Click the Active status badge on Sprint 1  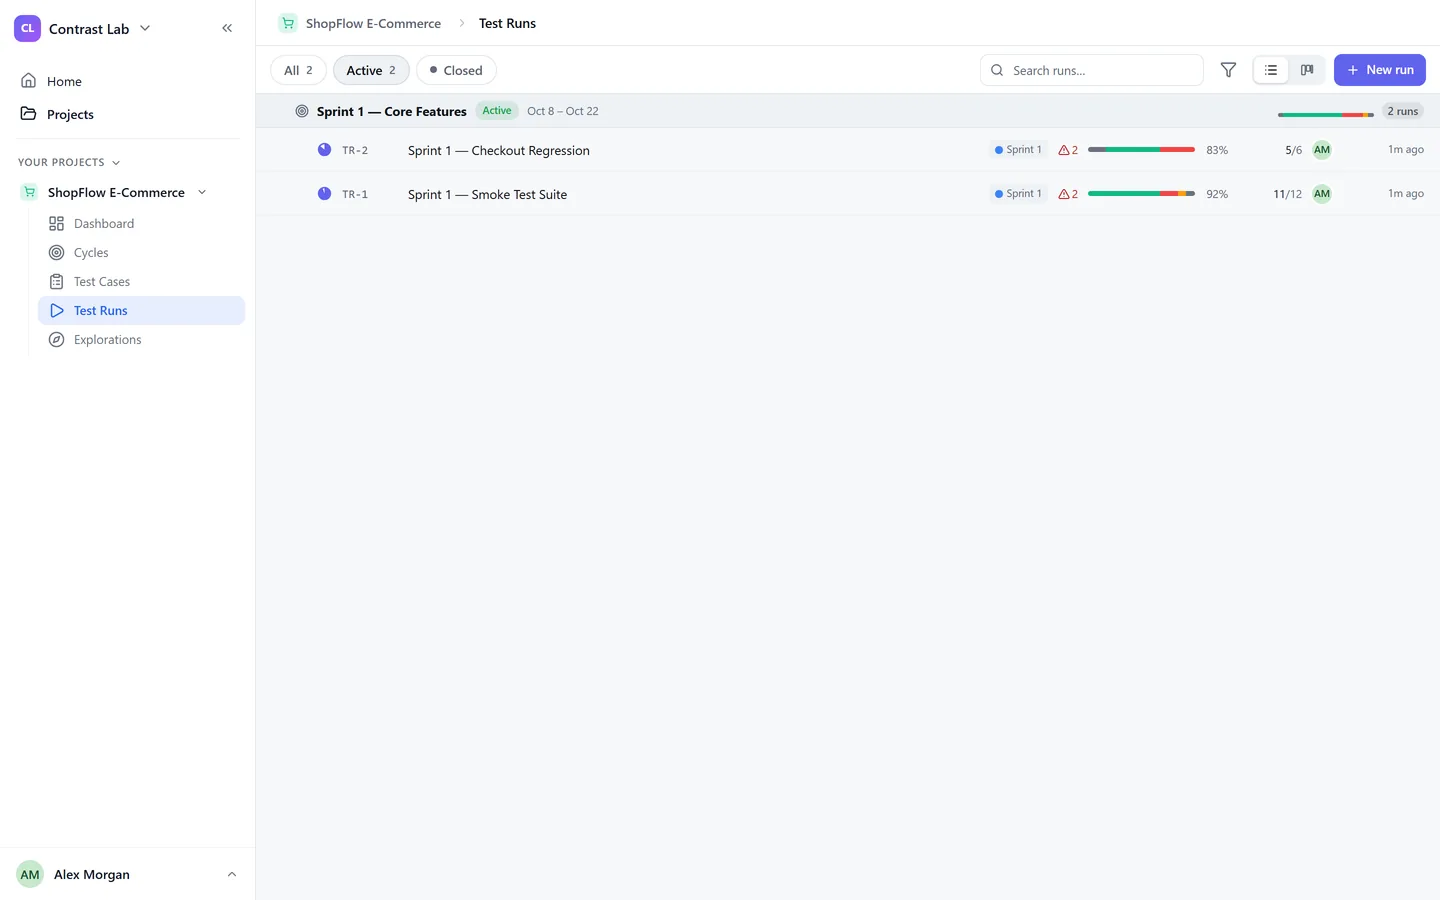(x=497, y=111)
